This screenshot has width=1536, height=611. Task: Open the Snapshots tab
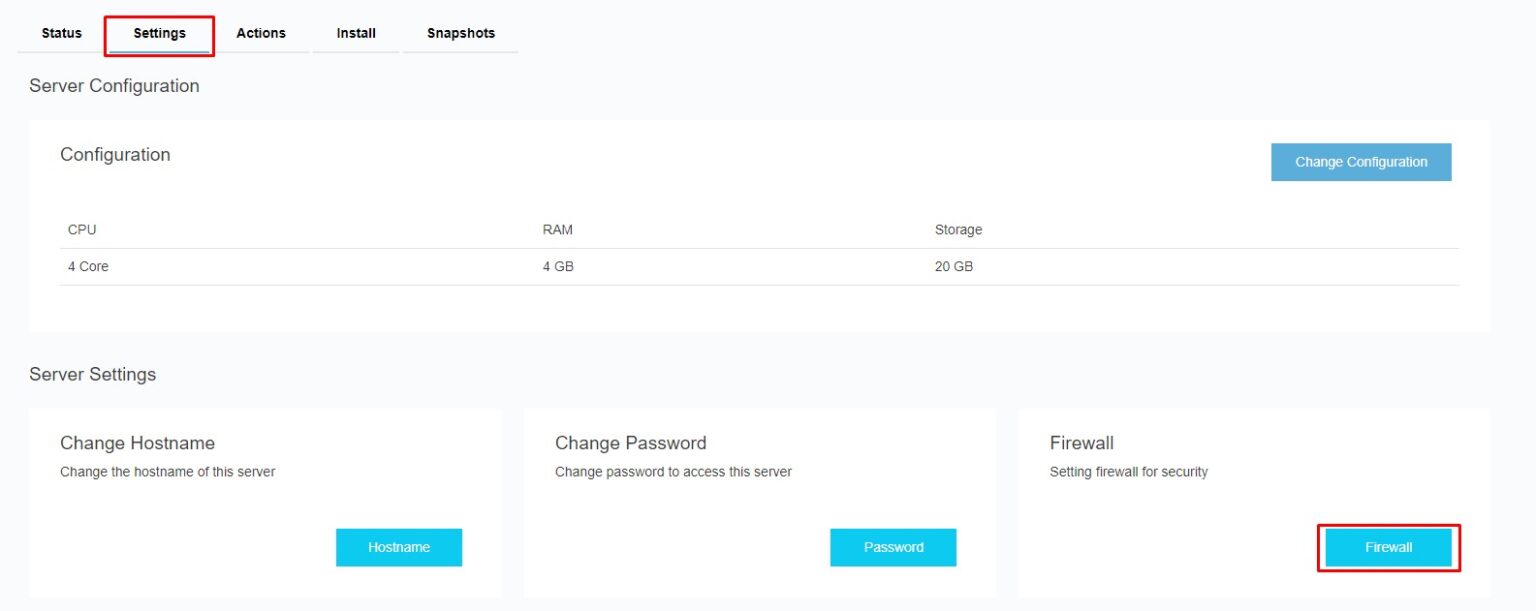461,33
